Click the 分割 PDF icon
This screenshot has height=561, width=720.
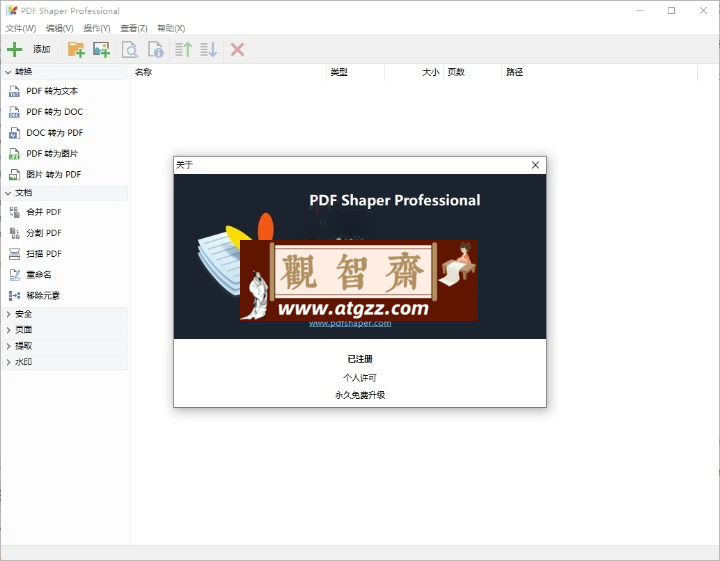coord(14,233)
